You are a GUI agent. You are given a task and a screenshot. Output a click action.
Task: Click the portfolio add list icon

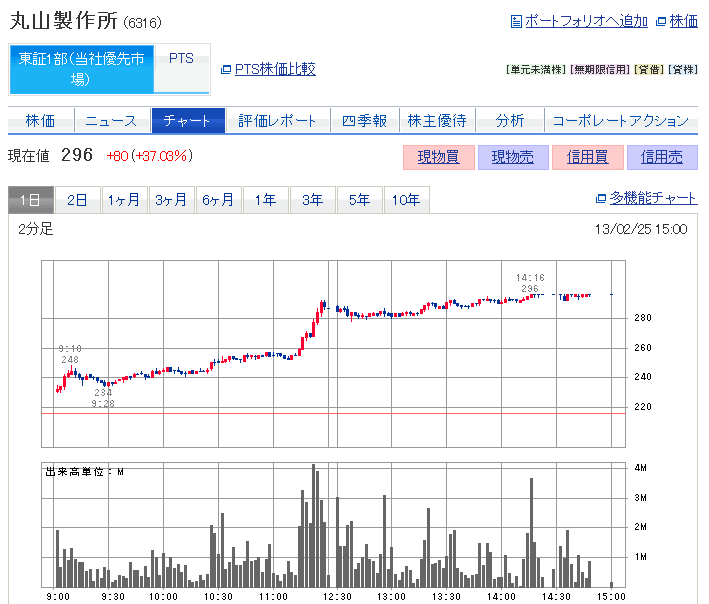(x=516, y=21)
